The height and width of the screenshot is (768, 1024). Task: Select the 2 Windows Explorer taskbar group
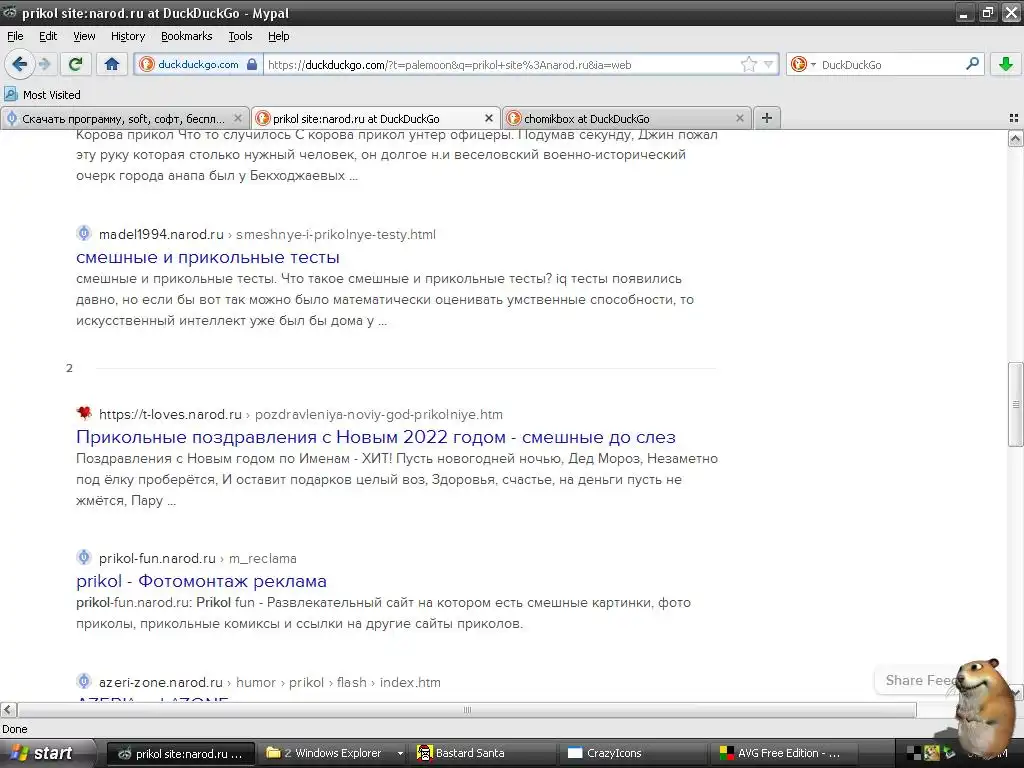click(334, 753)
